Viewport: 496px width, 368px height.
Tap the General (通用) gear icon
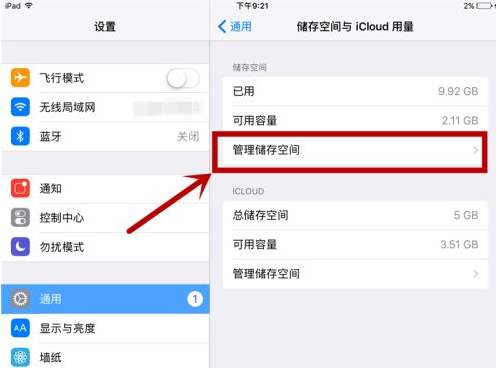[x=20, y=299]
